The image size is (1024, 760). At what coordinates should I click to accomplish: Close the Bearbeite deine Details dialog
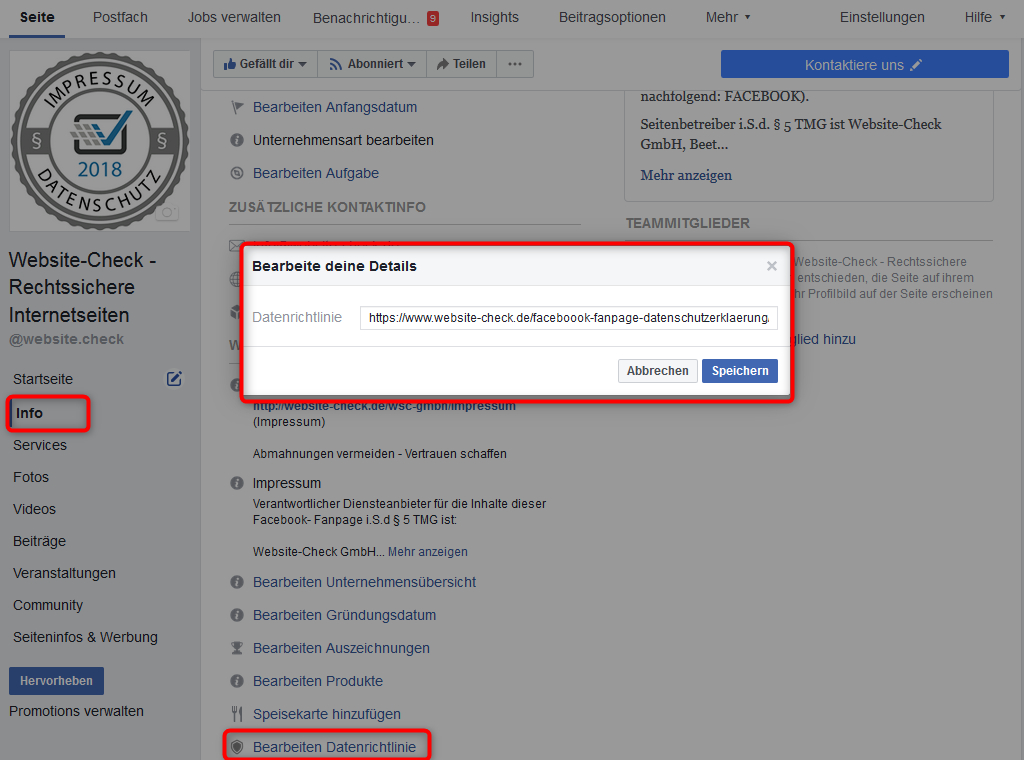[x=771, y=266]
